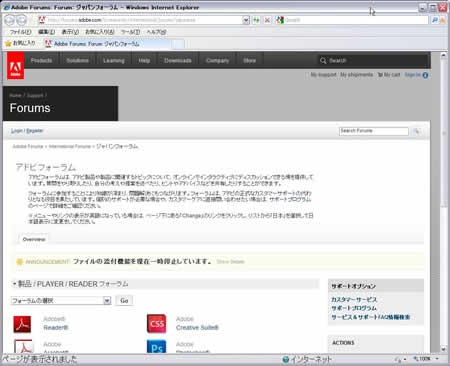The height and width of the screenshot is (366, 450).
Task: Click the red Adobe logo
Action: (x=15, y=66)
